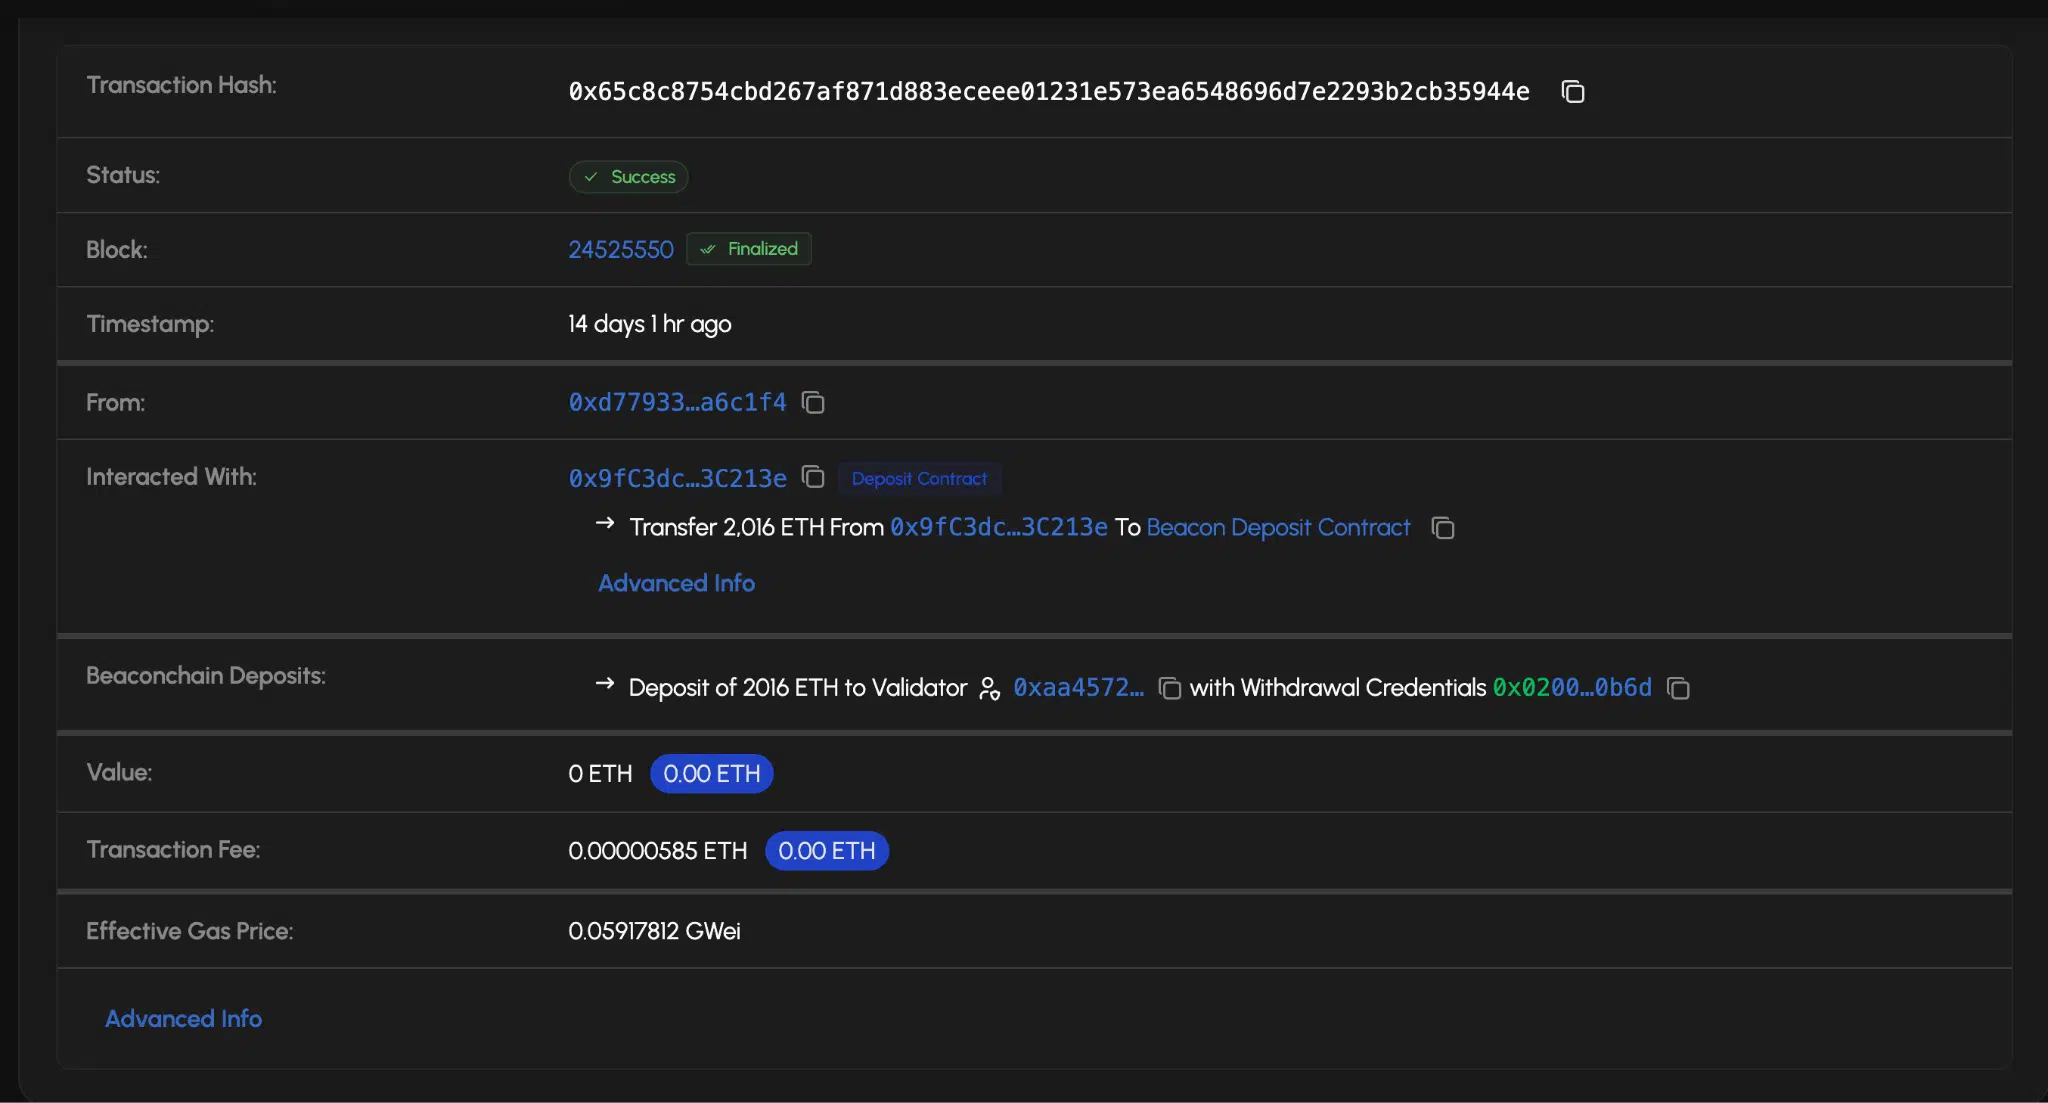Open the Beacon Deposit Contract page
This screenshot has height=1103, width=2048.
click(x=1278, y=527)
